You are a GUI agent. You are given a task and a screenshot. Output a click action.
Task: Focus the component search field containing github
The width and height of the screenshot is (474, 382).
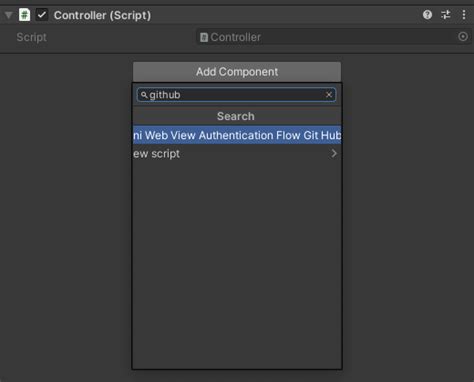coord(236,95)
